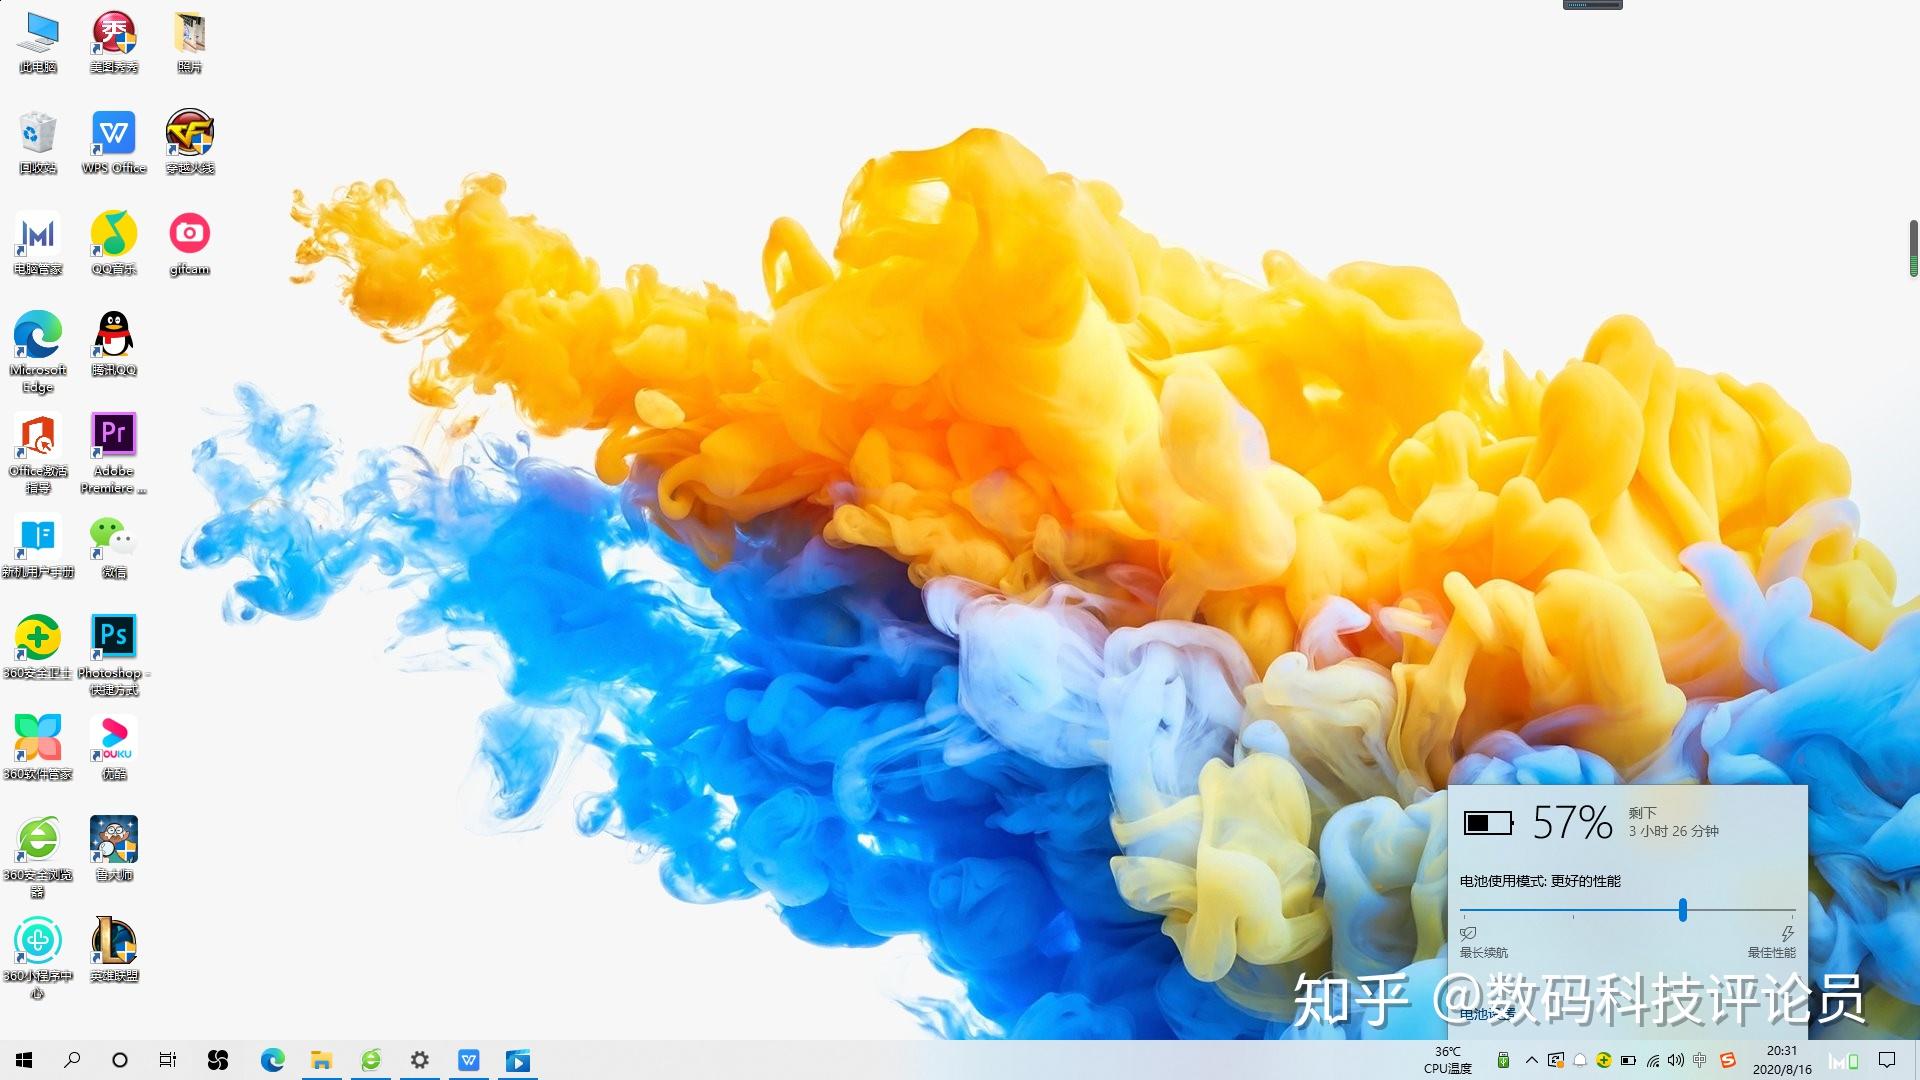Select the 穿越火线 game shortcut

click(x=190, y=142)
